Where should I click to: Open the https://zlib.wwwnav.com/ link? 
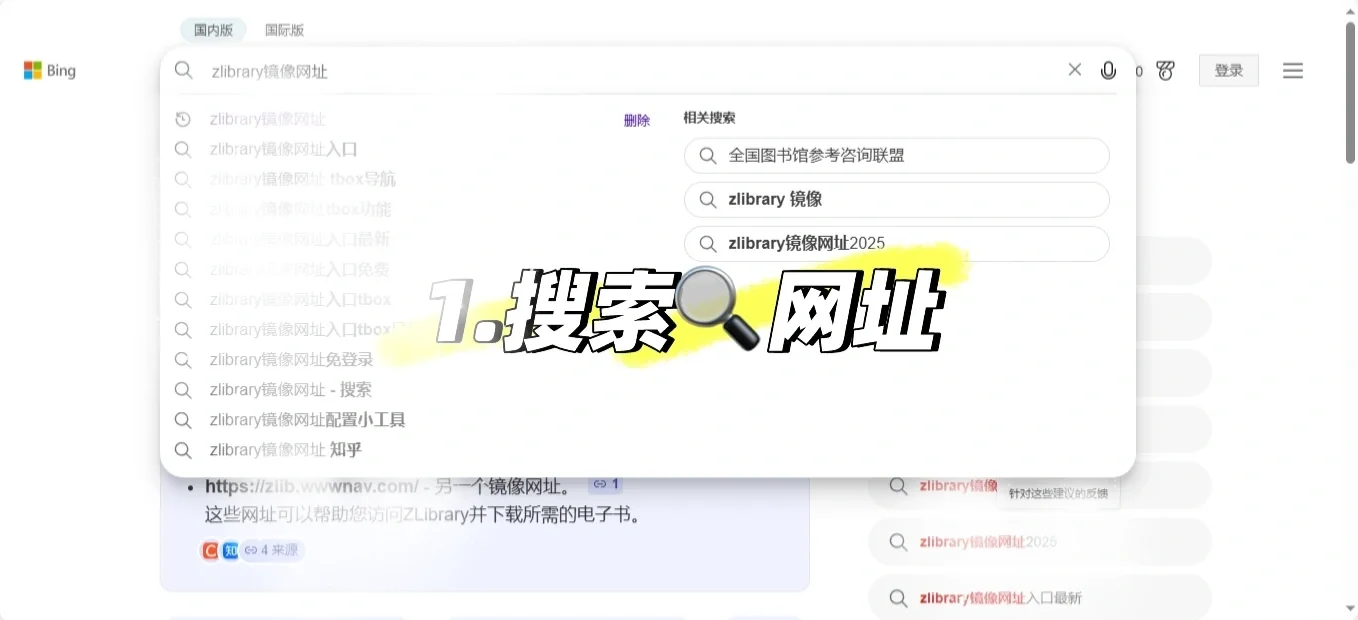pyautogui.click(x=312, y=487)
